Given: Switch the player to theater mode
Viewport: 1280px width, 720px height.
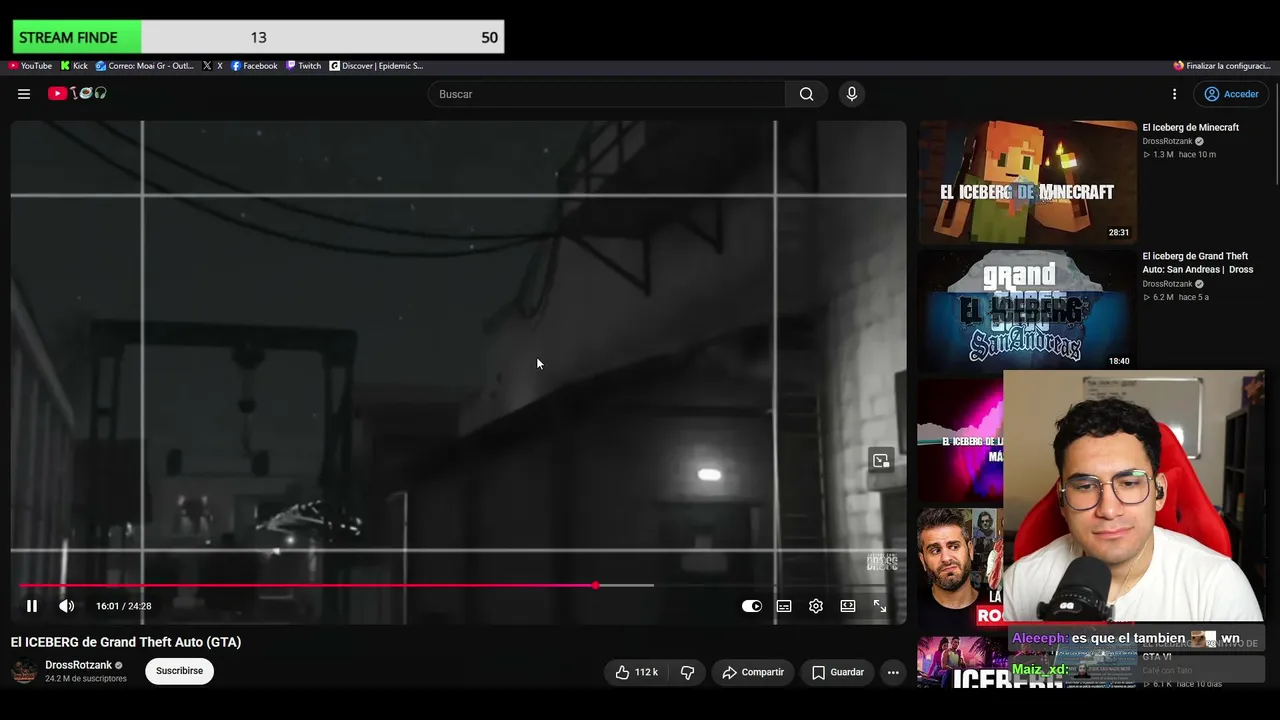Looking at the screenshot, I should coord(848,606).
